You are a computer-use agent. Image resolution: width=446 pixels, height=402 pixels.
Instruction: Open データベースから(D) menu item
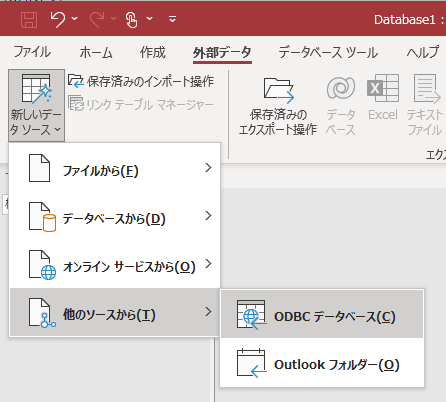click(115, 216)
